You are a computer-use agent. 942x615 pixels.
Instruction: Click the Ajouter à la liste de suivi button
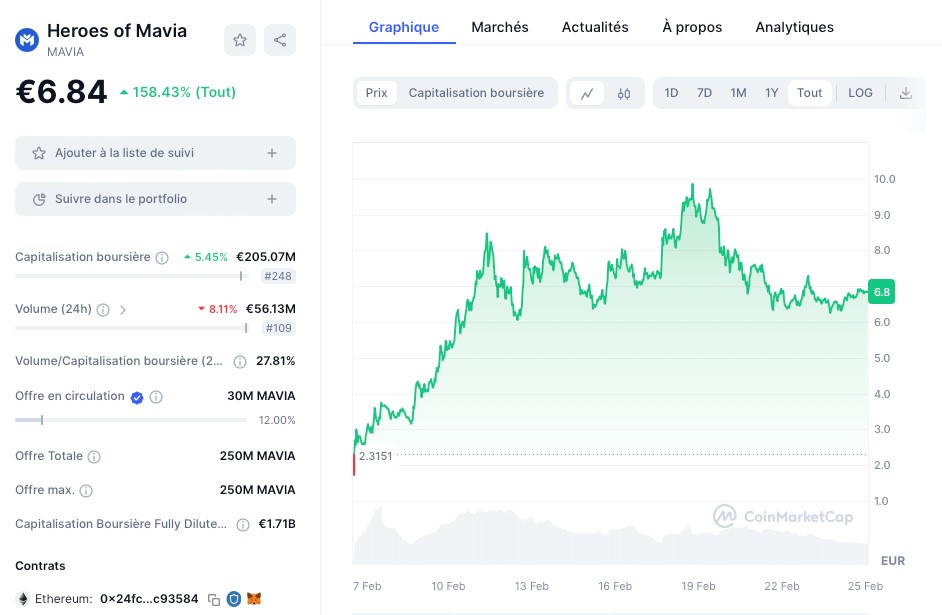coord(155,152)
